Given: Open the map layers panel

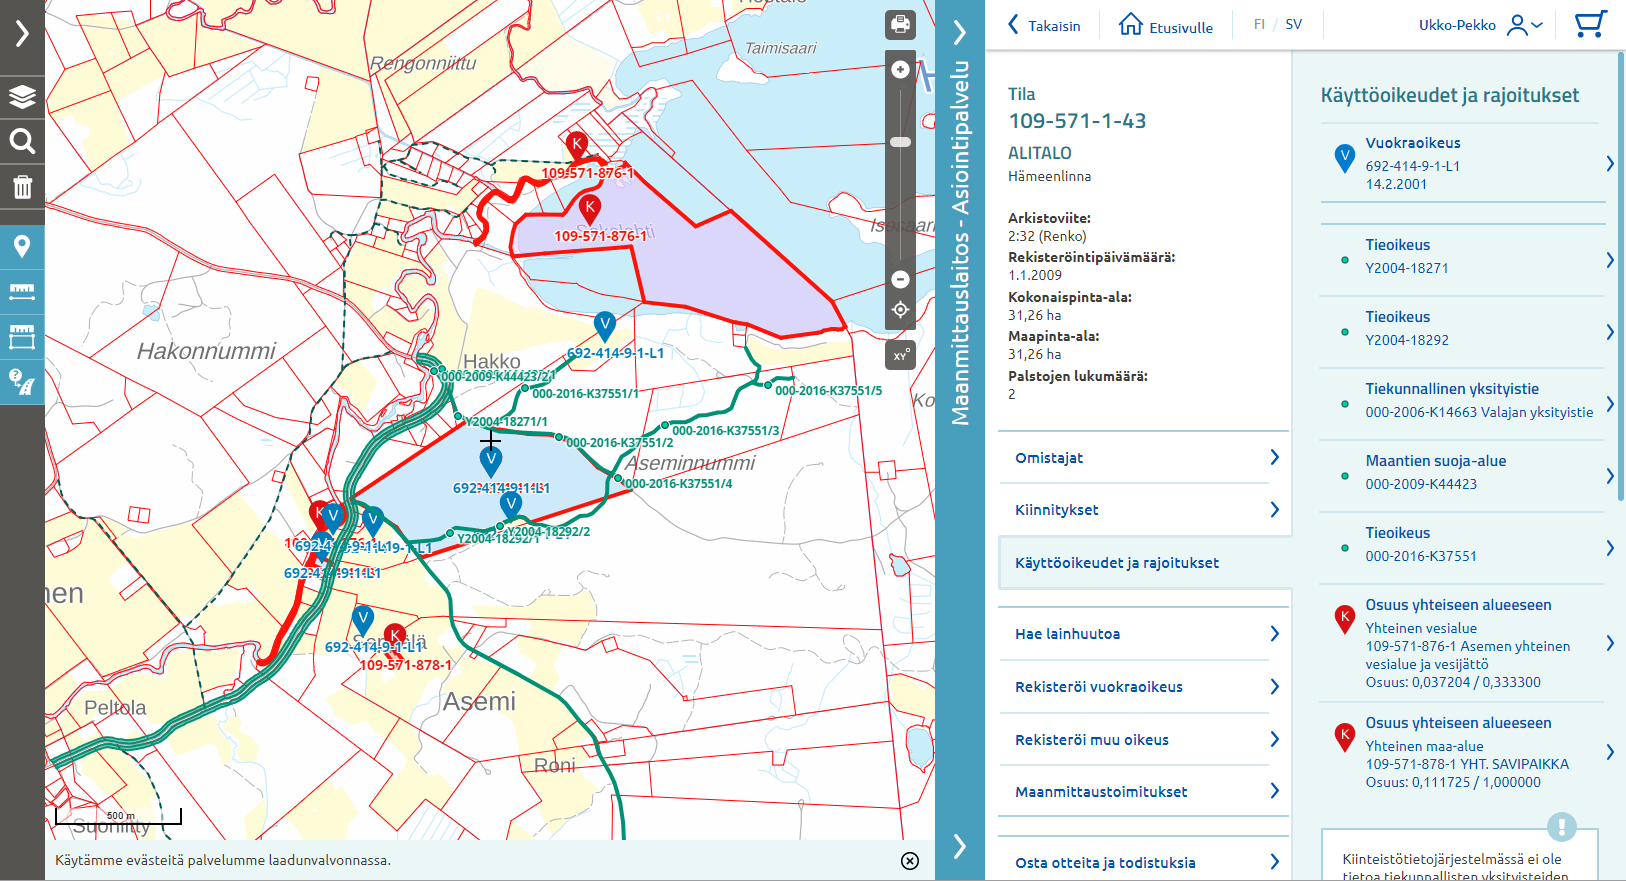Looking at the screenshot, I should point(22,97).
